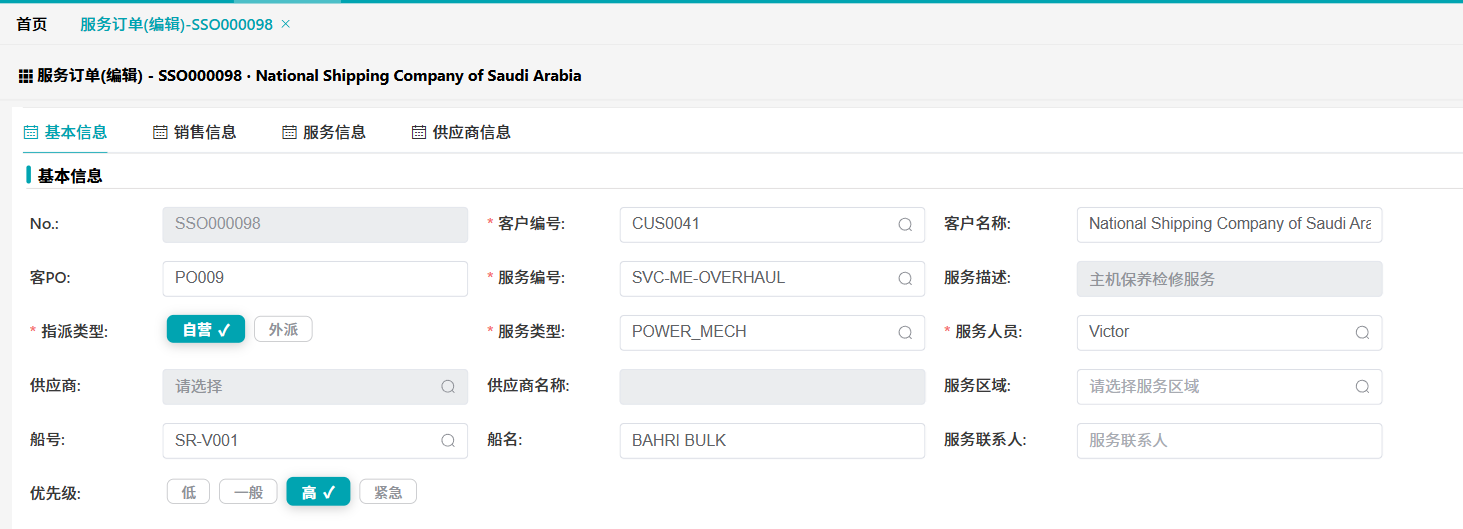
Task: Close the SSO000098 order tab
Action: 286,24
